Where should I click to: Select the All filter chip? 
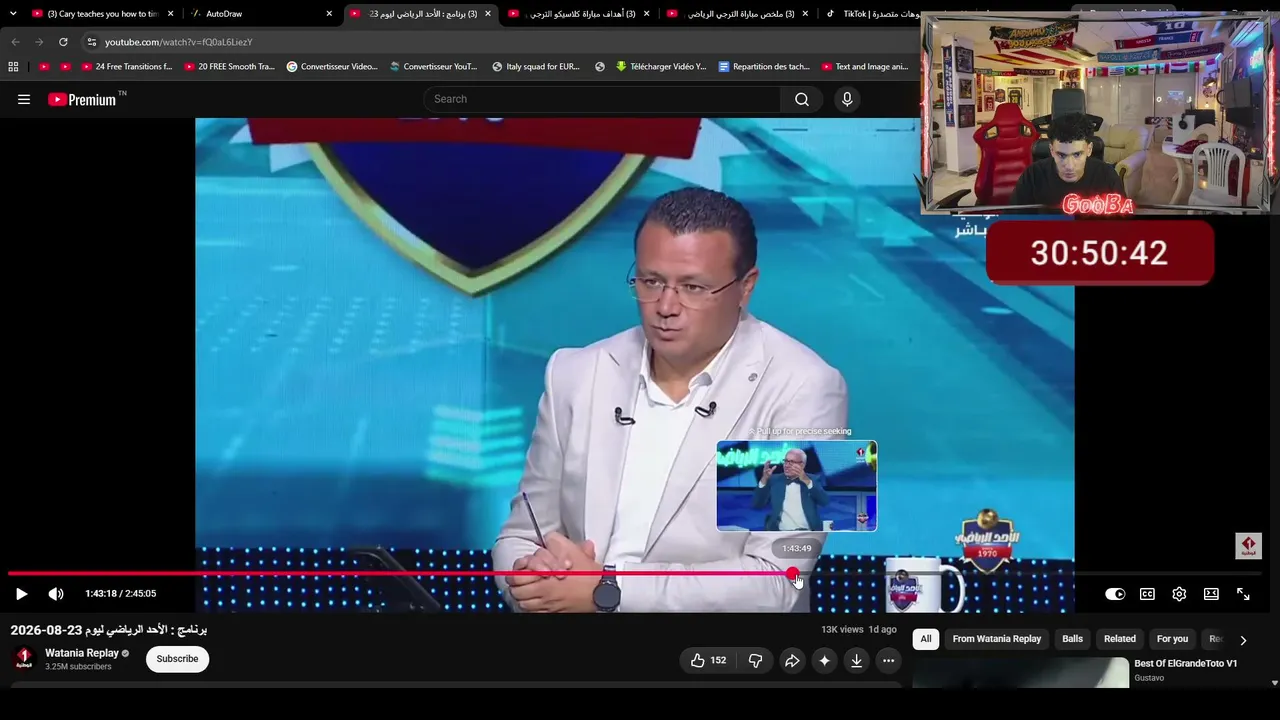(x=926, y=639)
